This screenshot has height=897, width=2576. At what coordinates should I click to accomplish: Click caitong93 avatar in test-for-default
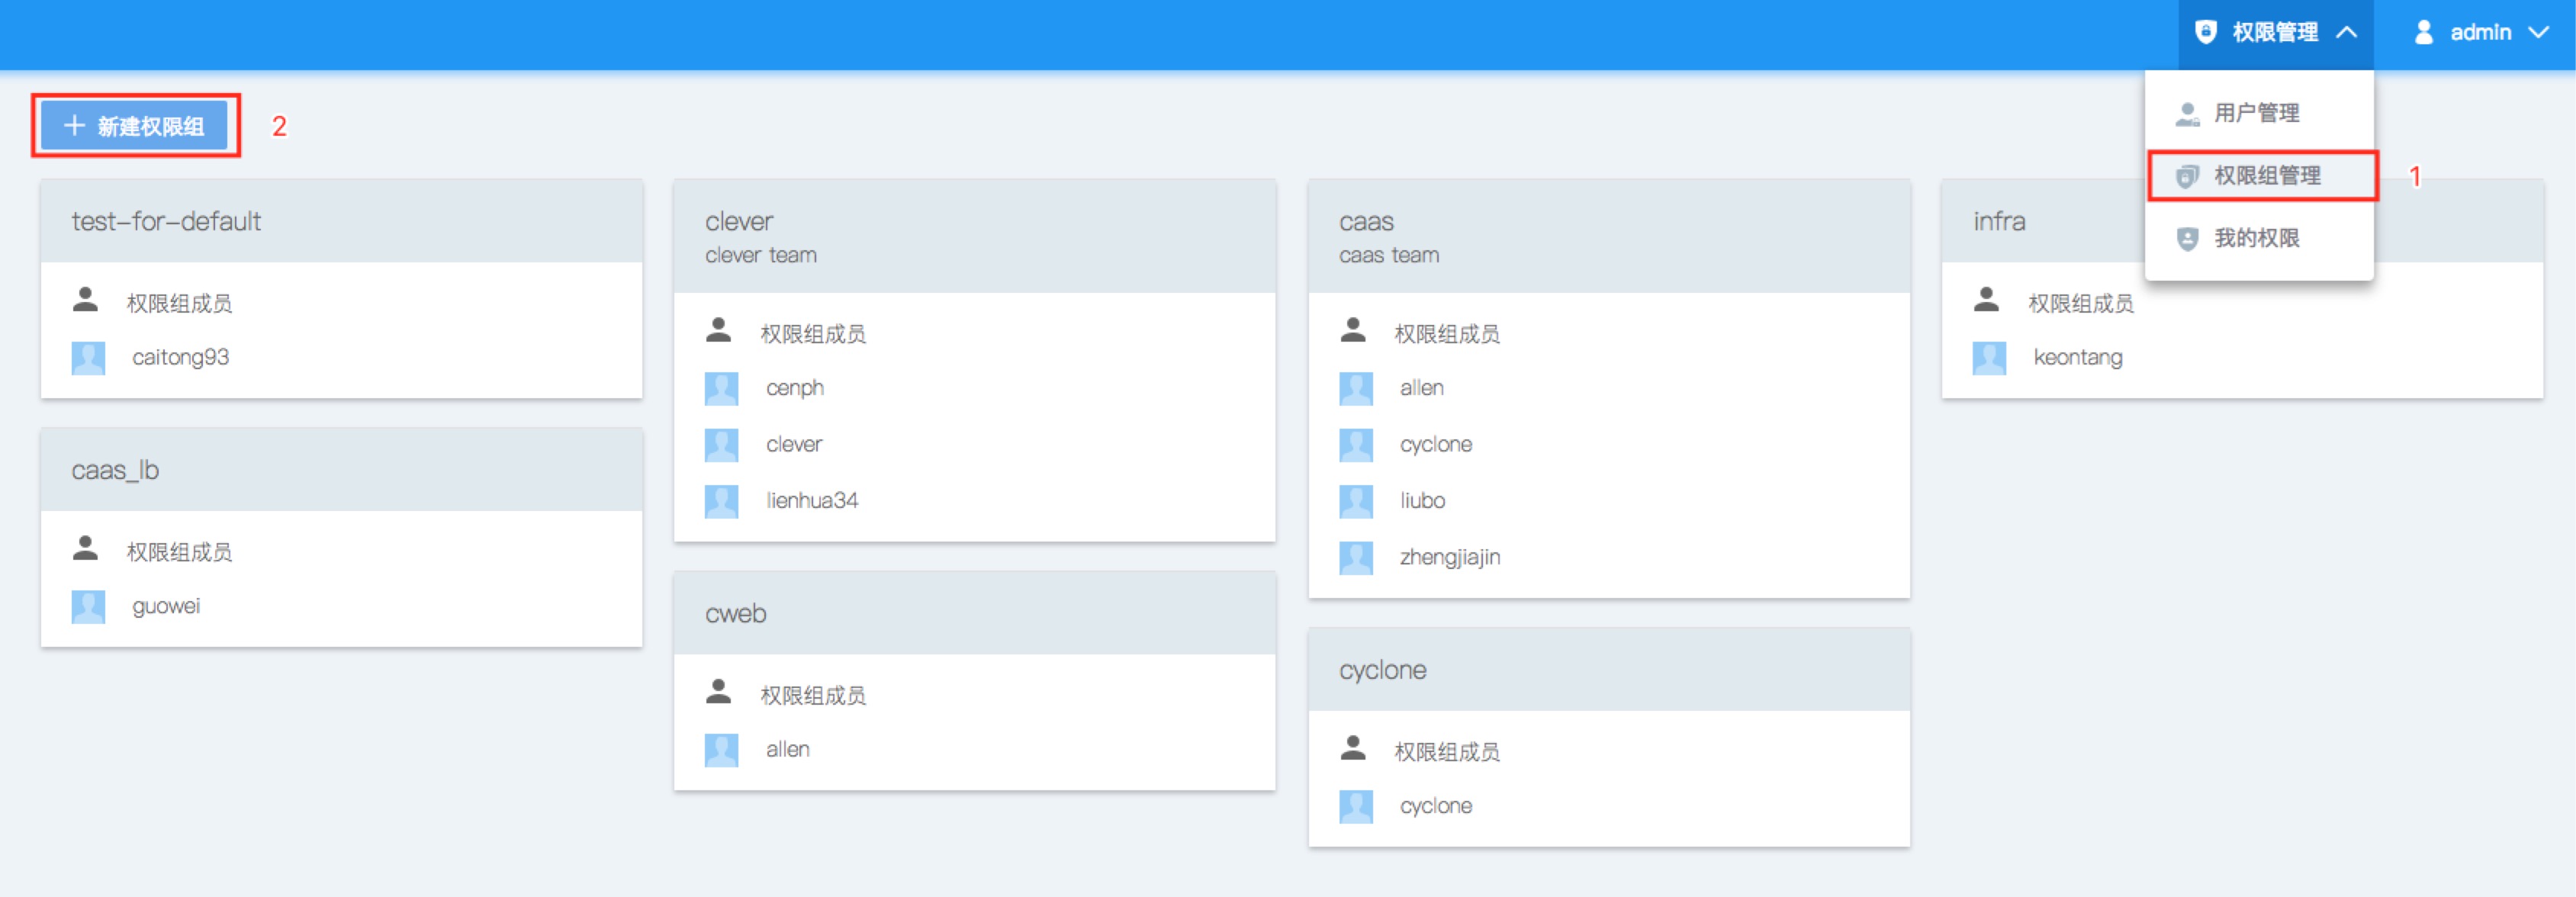[x=88, y=358]
